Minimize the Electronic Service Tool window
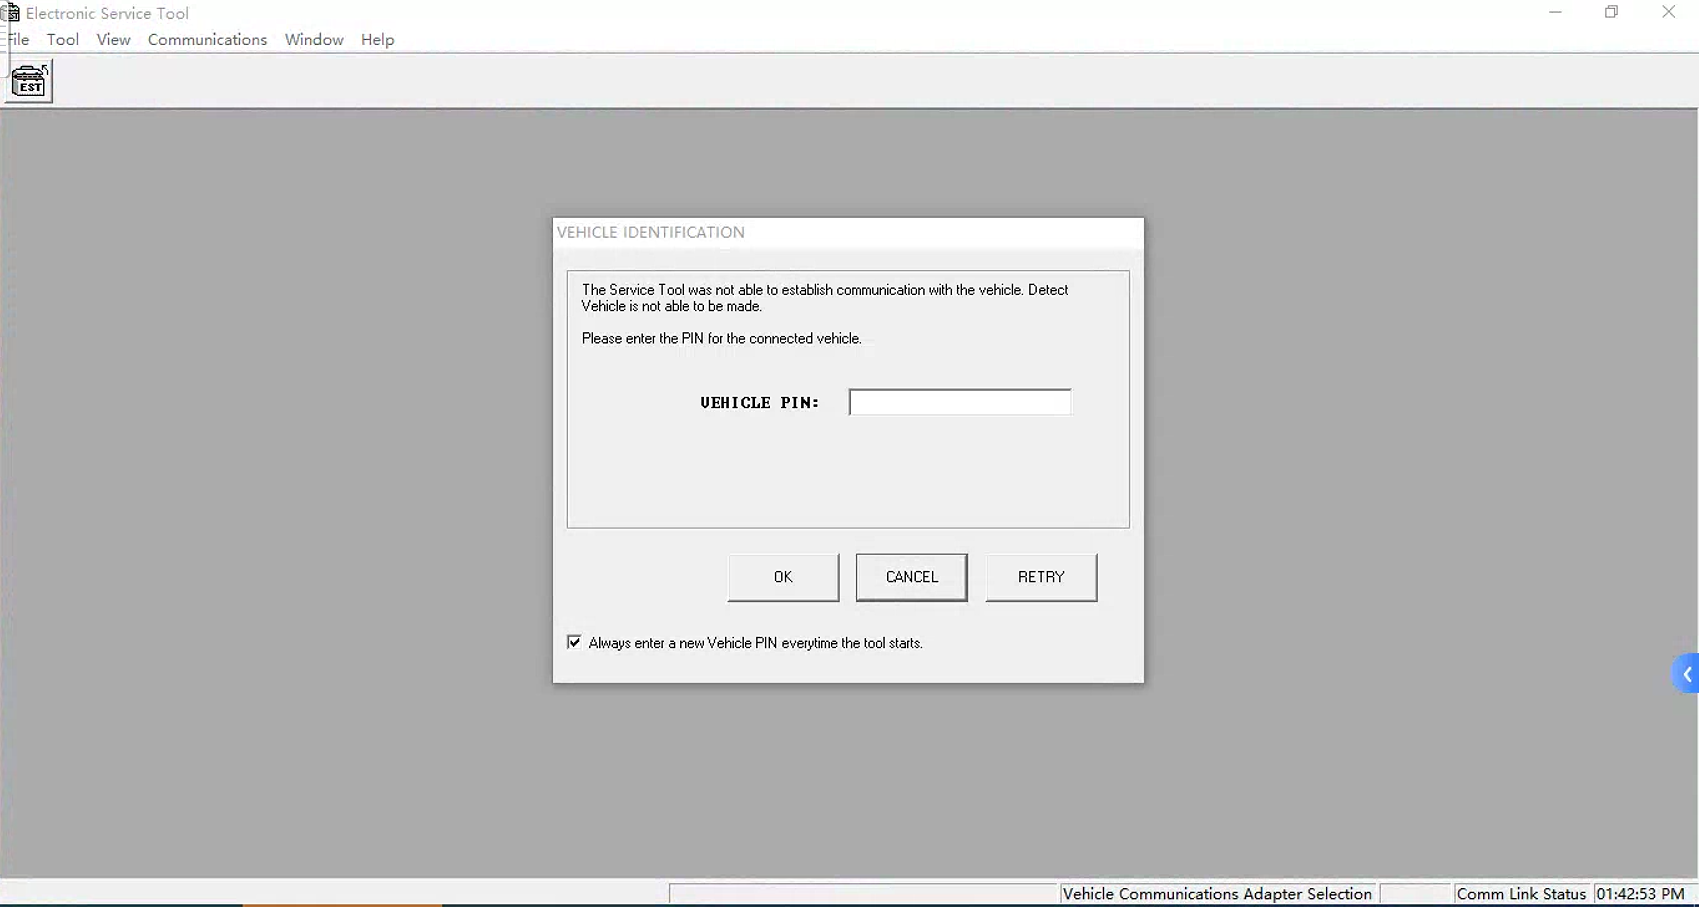The width and height of the screenshot is (1699, 907). coord(1554,12)
